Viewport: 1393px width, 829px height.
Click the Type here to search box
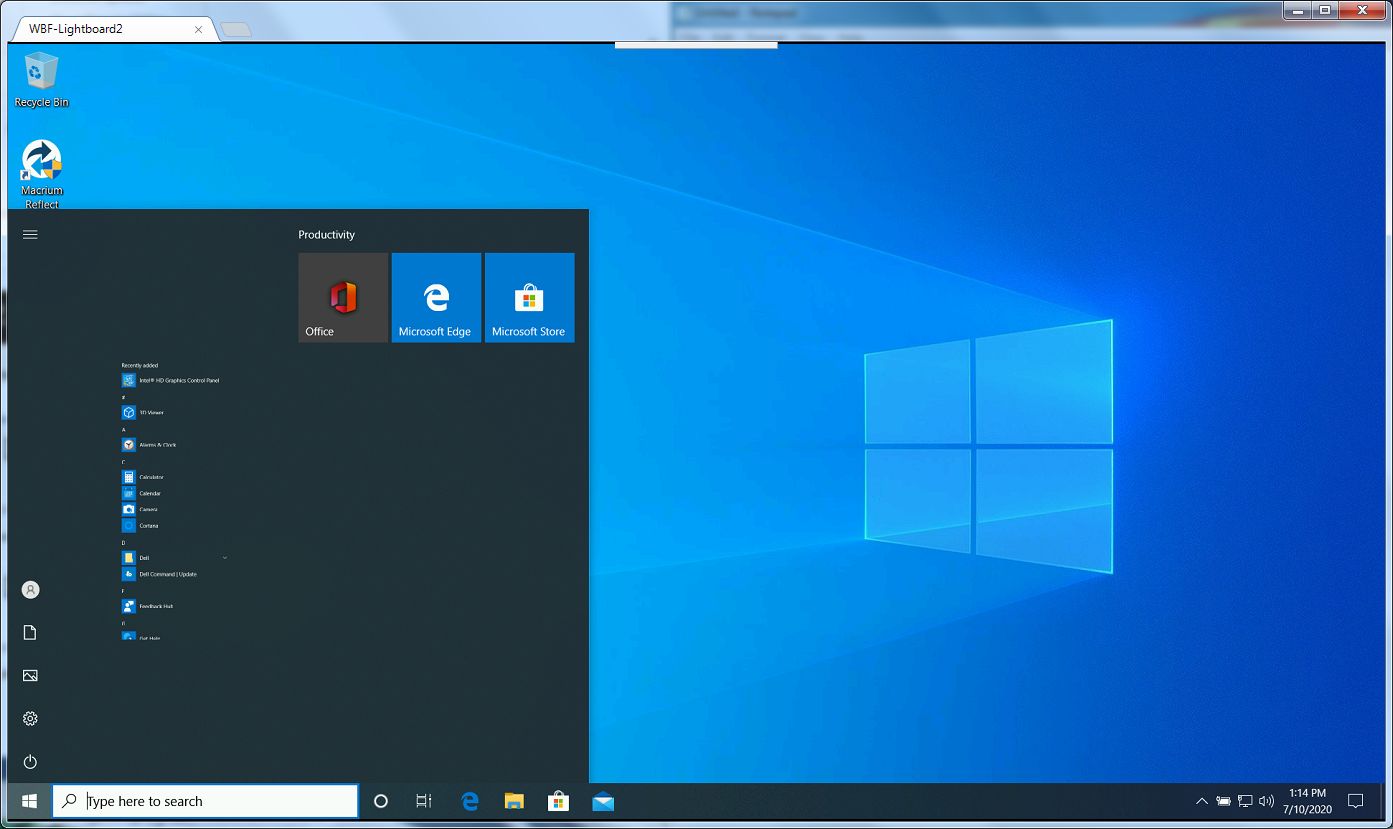(x=205, y=801)
